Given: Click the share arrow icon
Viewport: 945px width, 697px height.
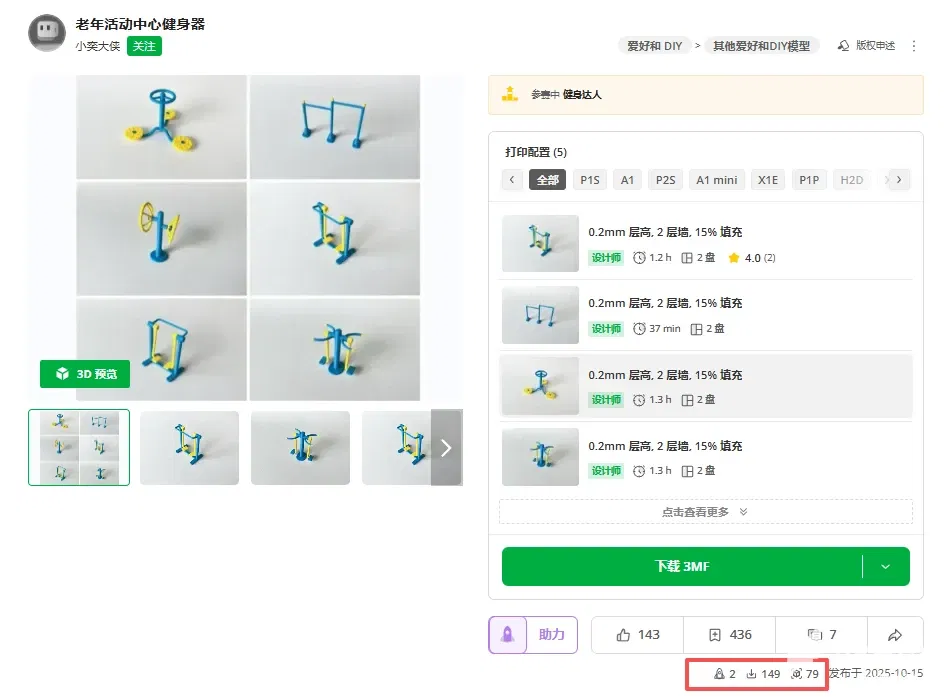Looking at the screenshot, I should [896, 634].
